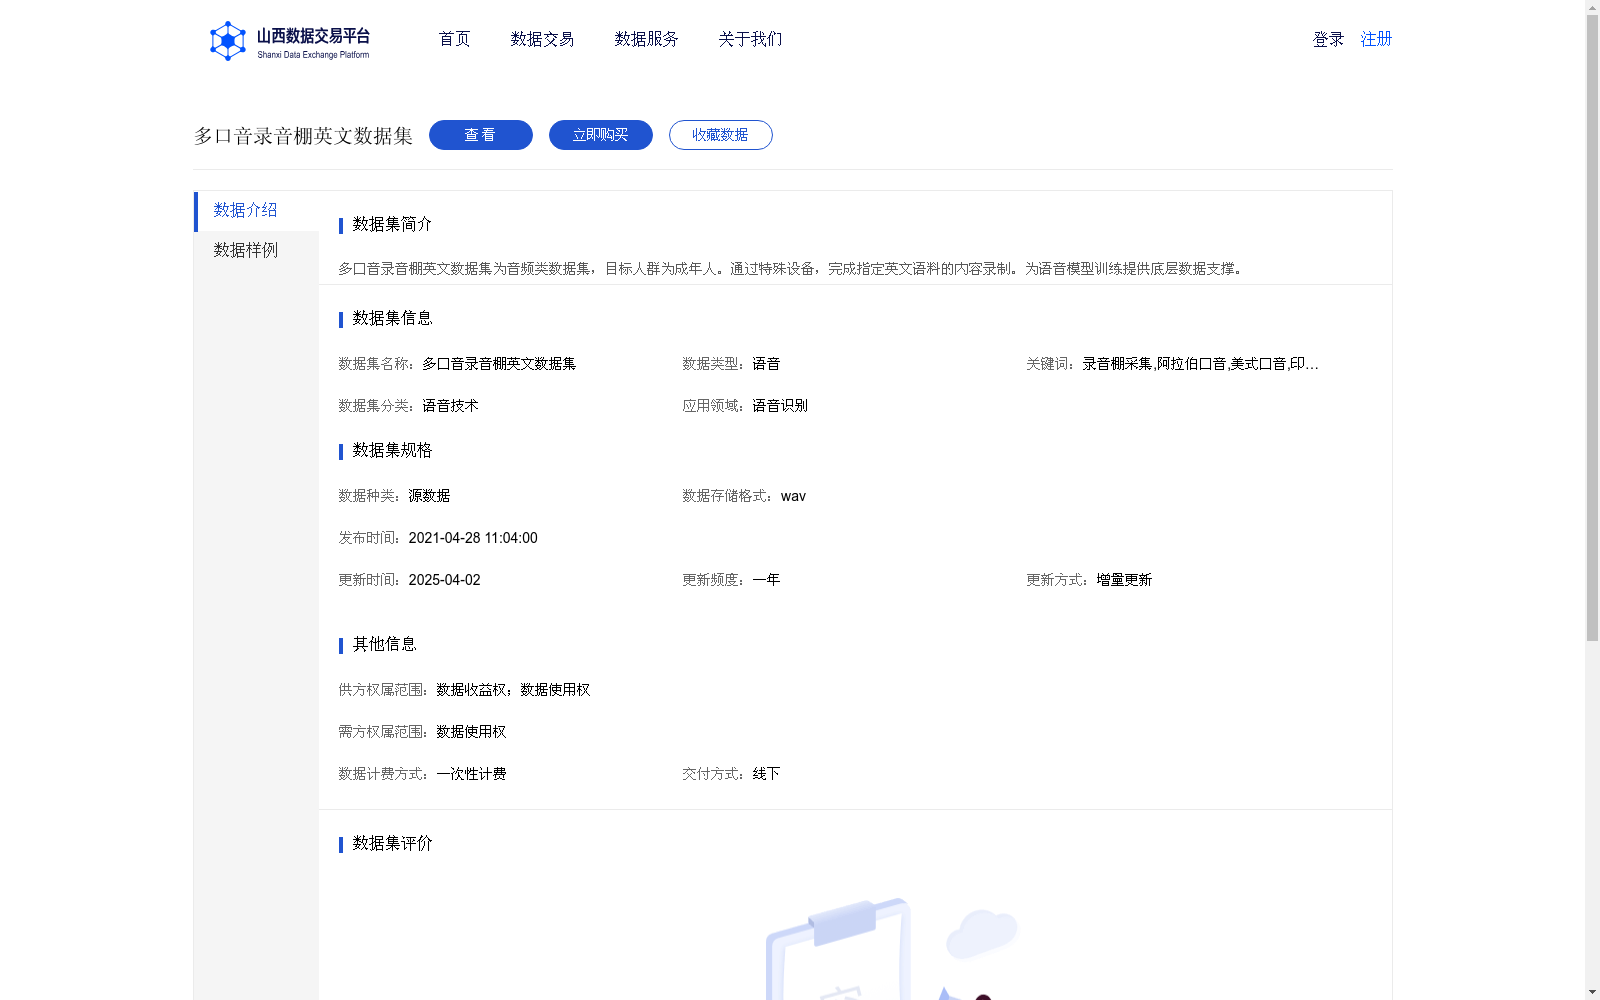Open the 首页 home page
The width and height of the screenshot is (1600, 1000).
point(453,39)
